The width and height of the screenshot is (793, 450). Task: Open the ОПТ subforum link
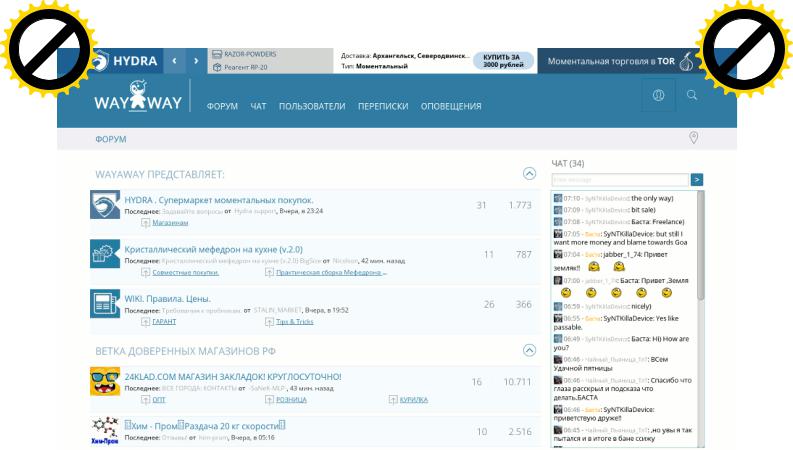pyautogui.click(x=159, y=399)
